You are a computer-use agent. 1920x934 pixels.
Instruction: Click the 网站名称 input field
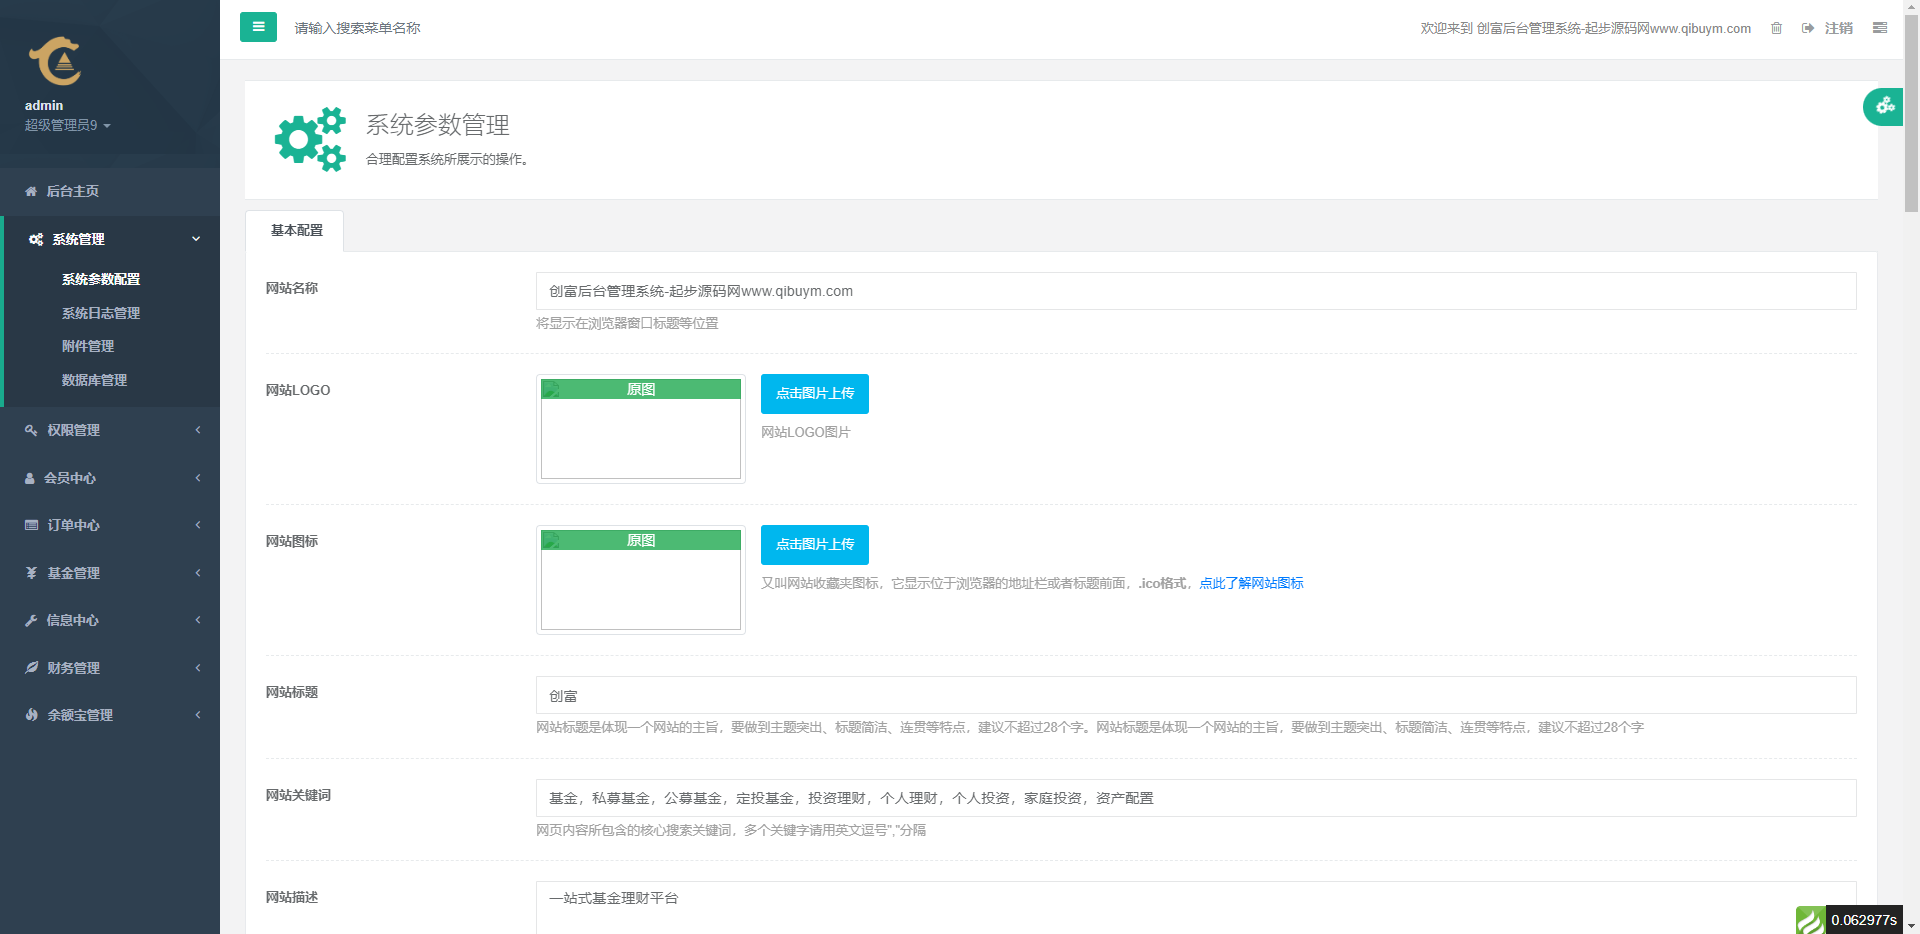pyautogui.click(x=1195, y=291)
